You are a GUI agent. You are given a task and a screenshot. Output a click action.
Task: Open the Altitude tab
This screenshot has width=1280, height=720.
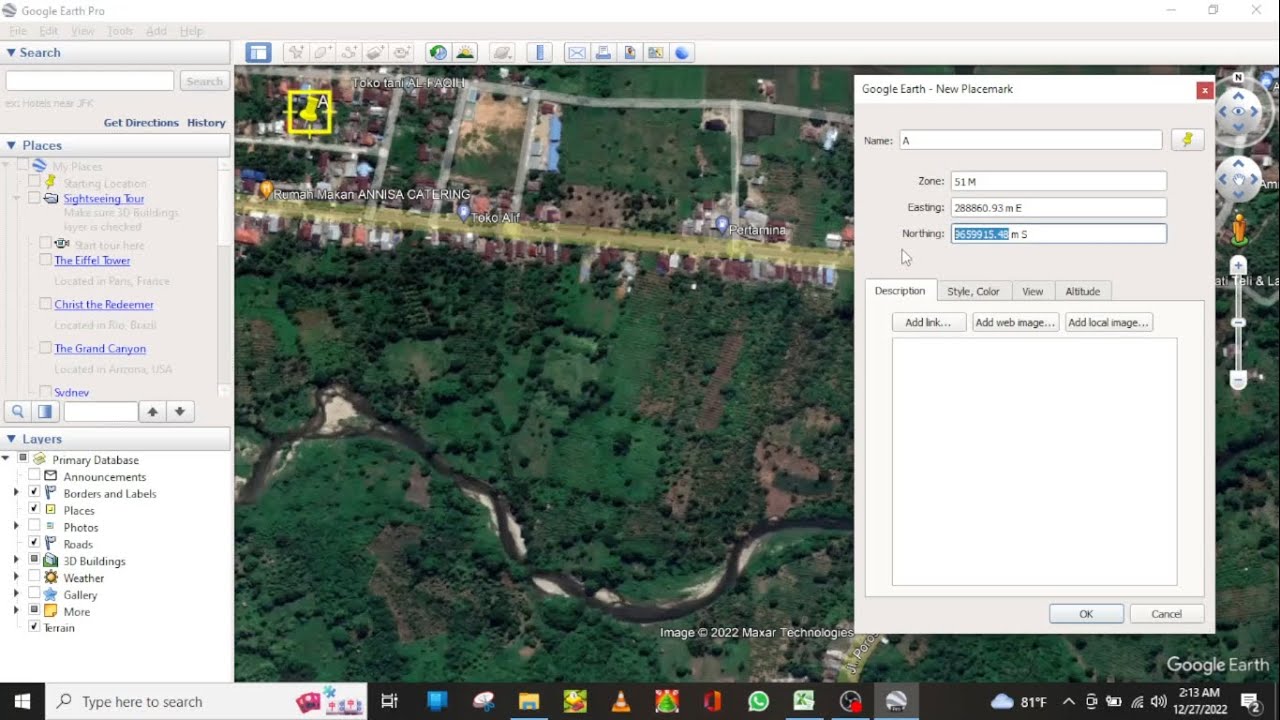(1082, 291)
